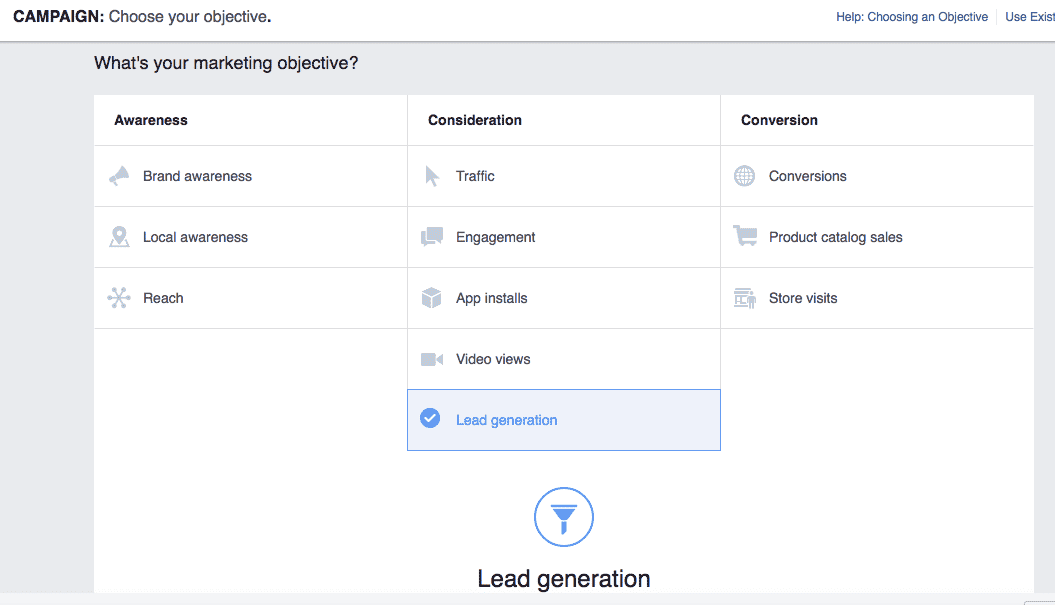
Task: Click the Video views camera icon
Action: (432, 359)
